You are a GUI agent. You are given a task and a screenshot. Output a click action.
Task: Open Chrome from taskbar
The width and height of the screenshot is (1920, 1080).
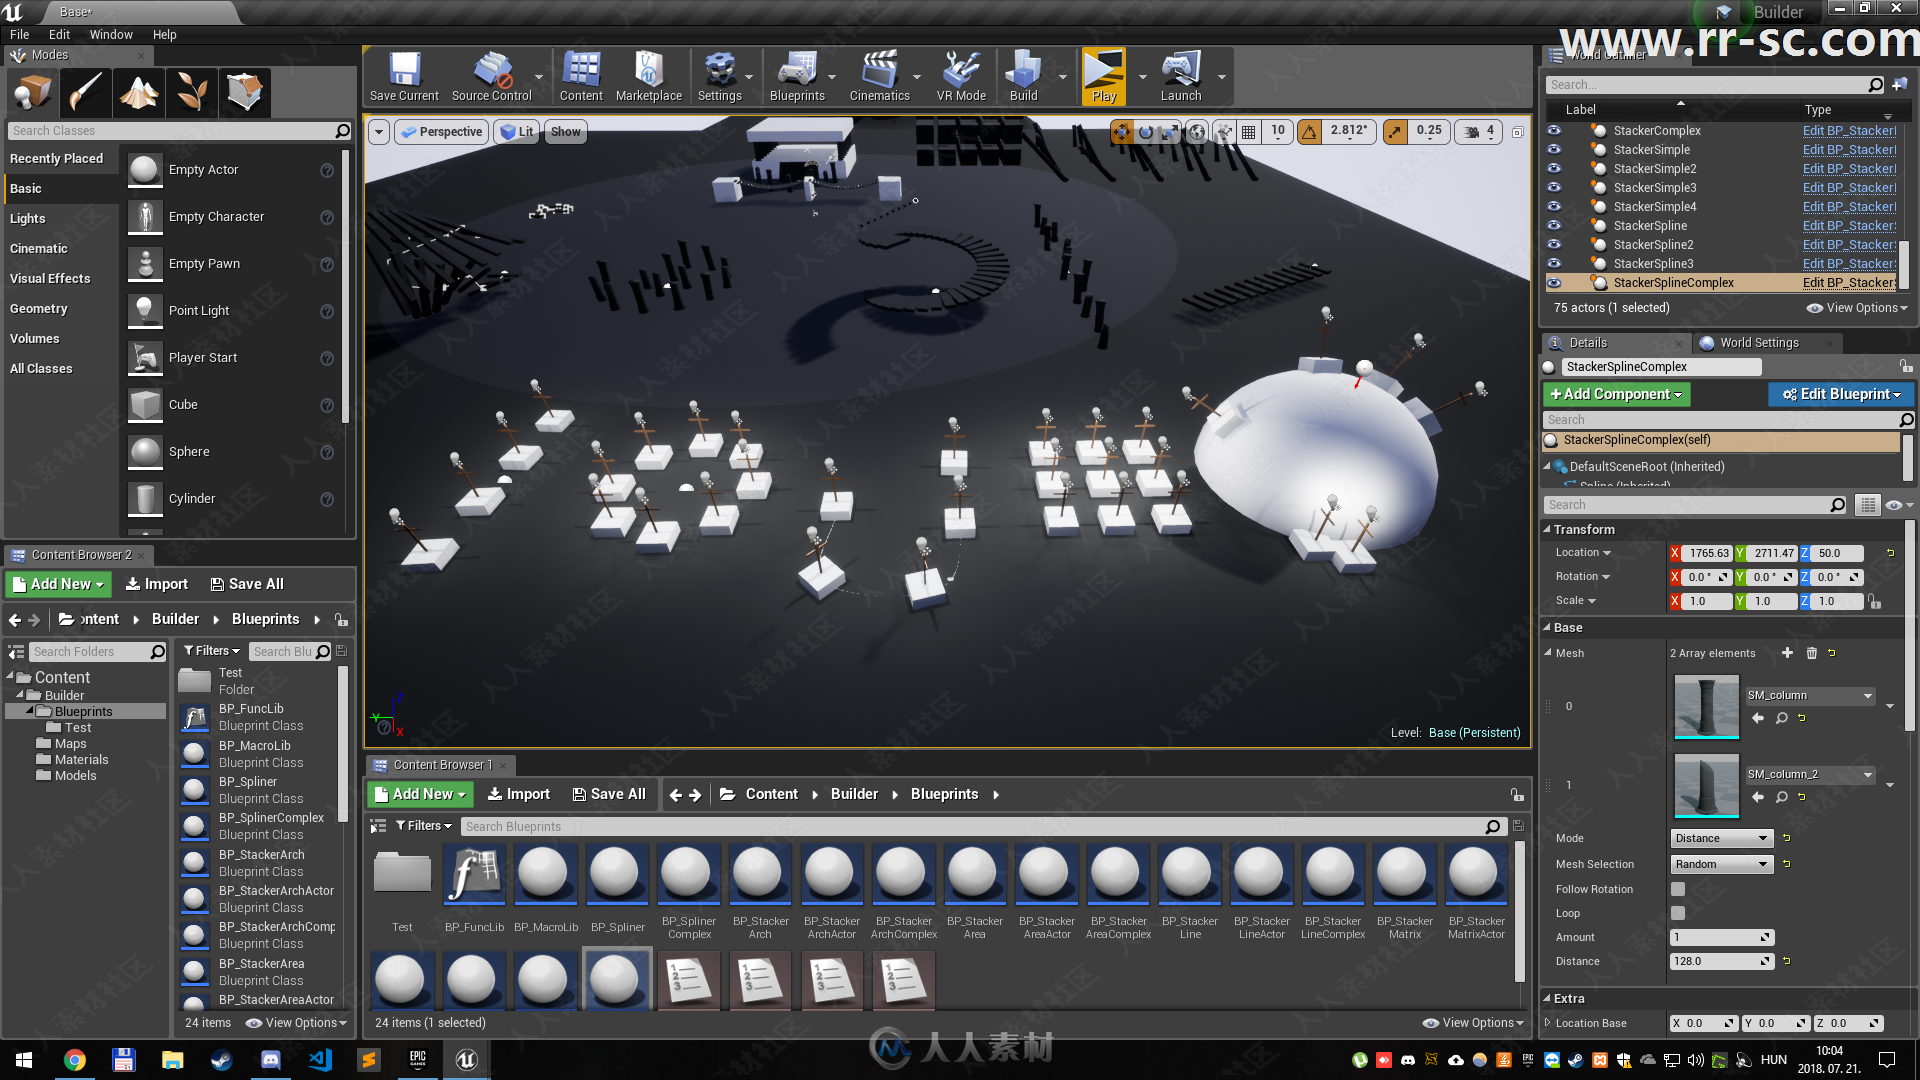coord(75,1060)
